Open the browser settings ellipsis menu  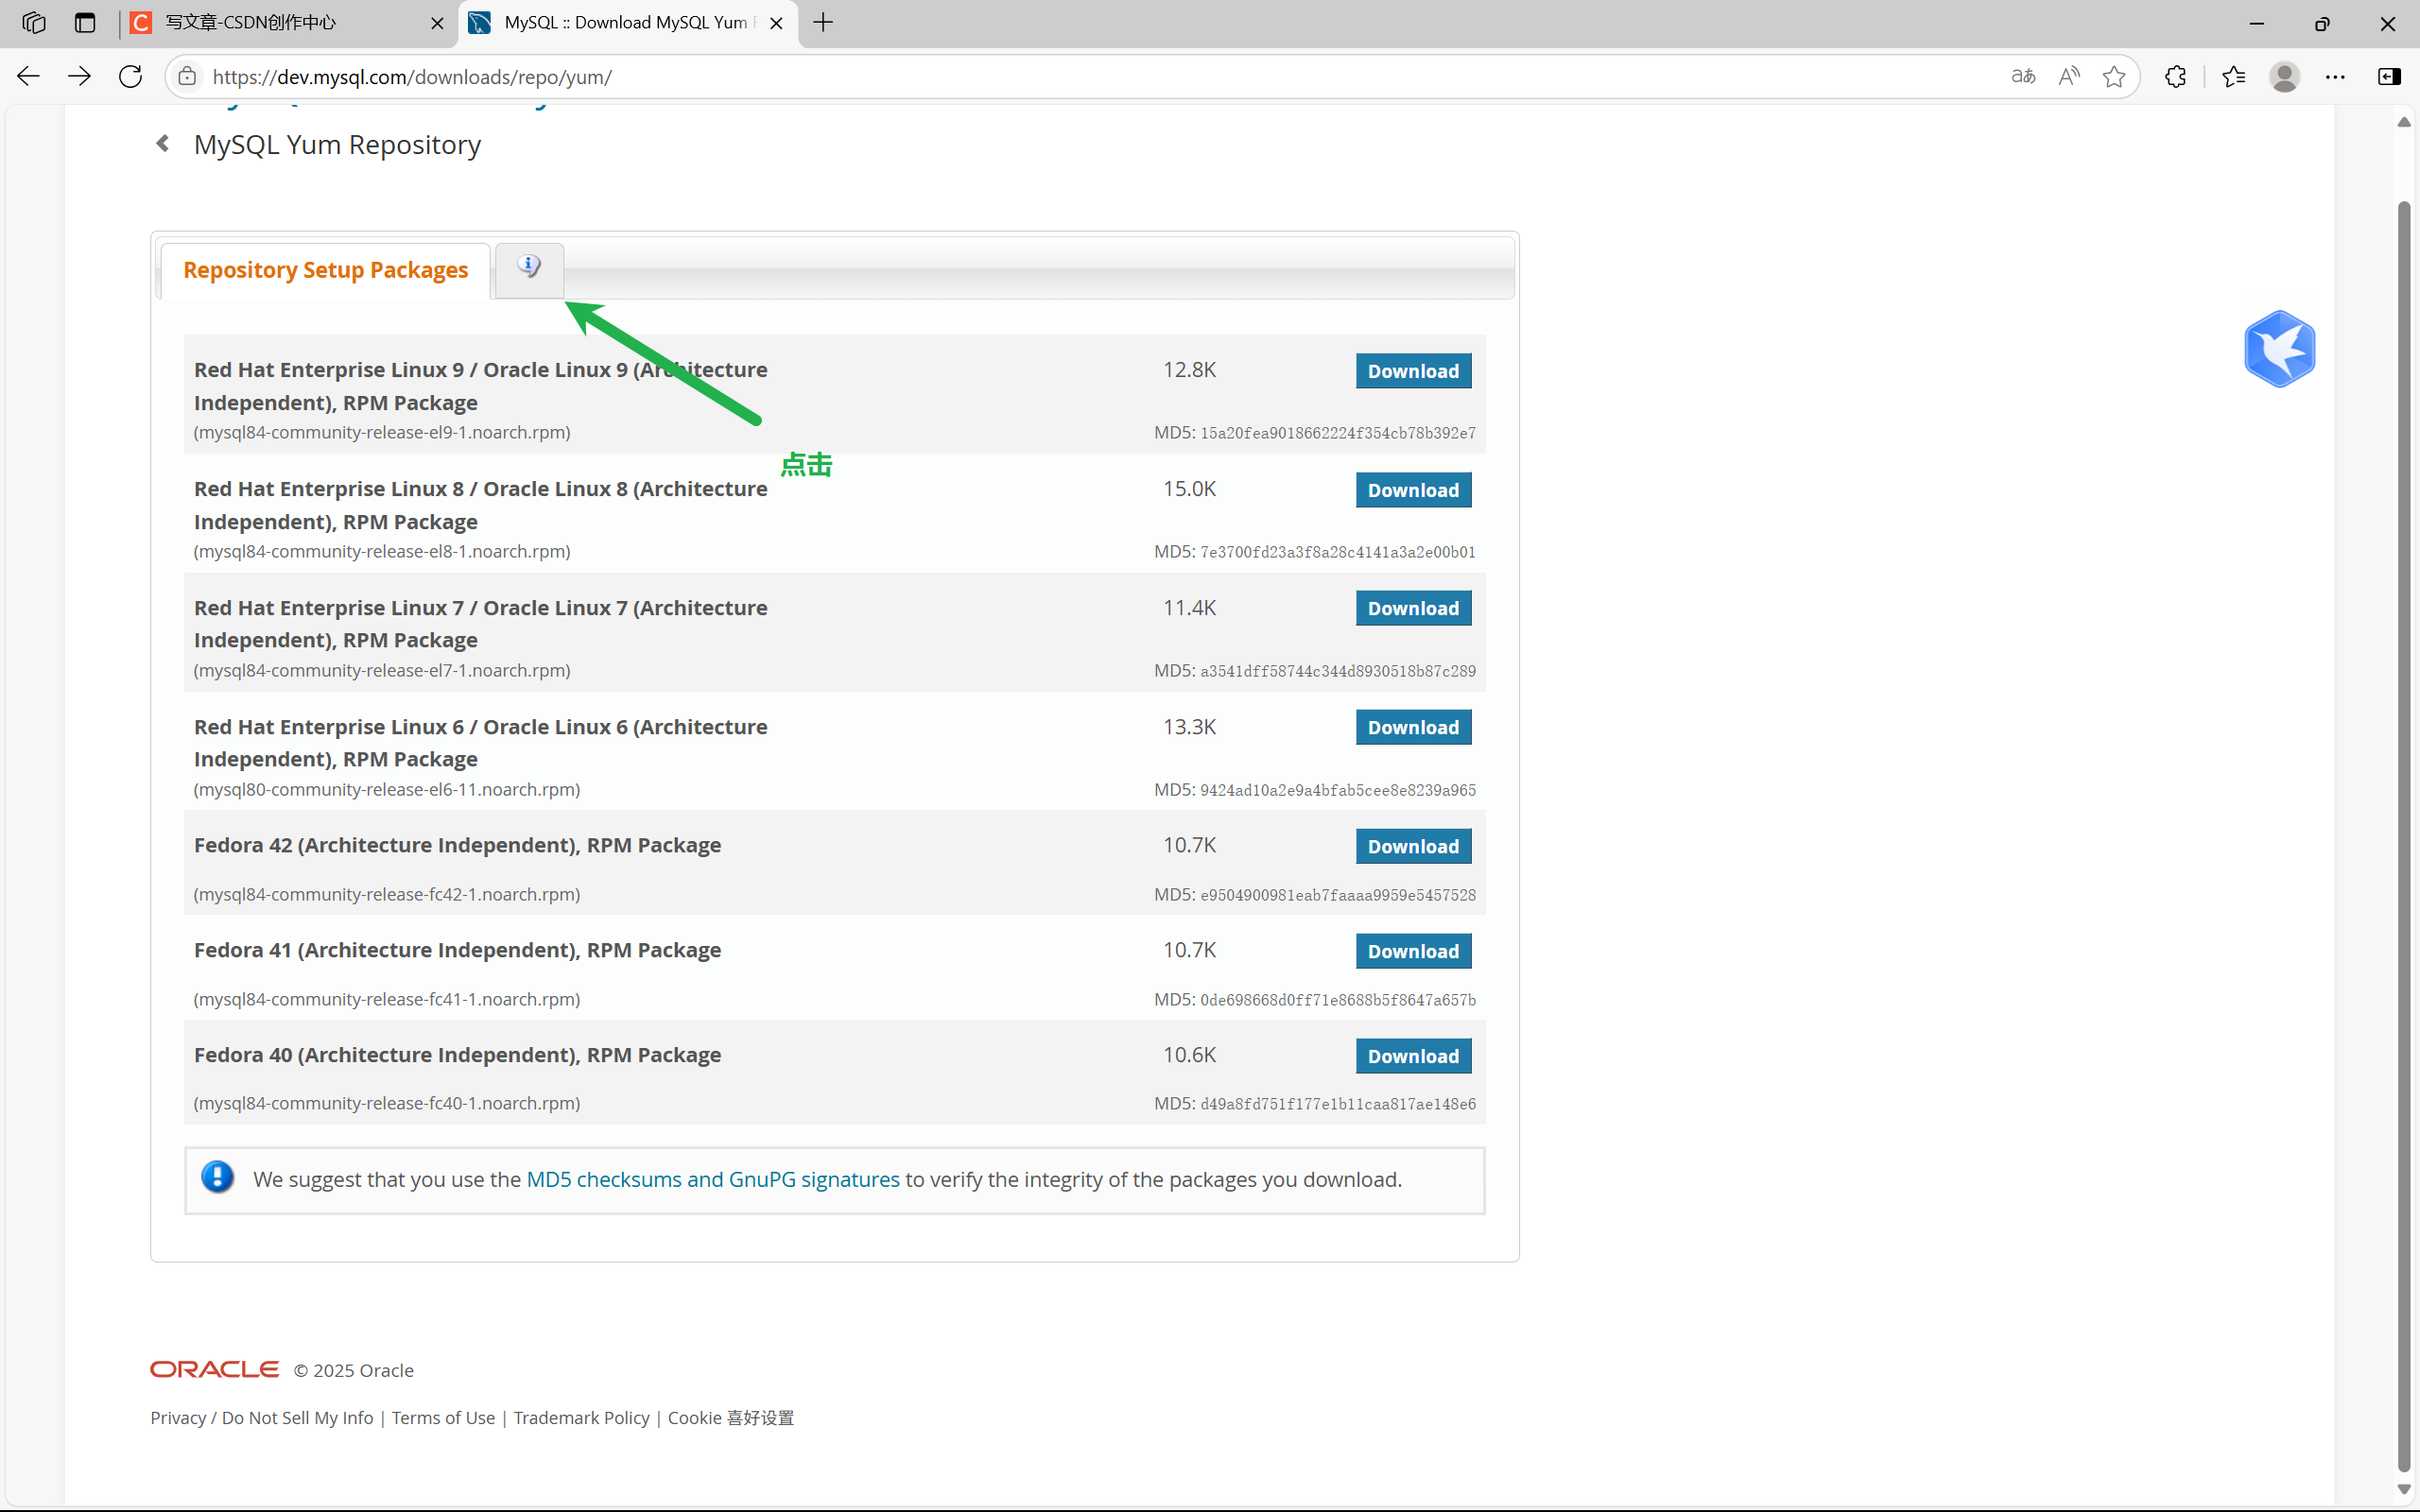[x=2335, y=77]
